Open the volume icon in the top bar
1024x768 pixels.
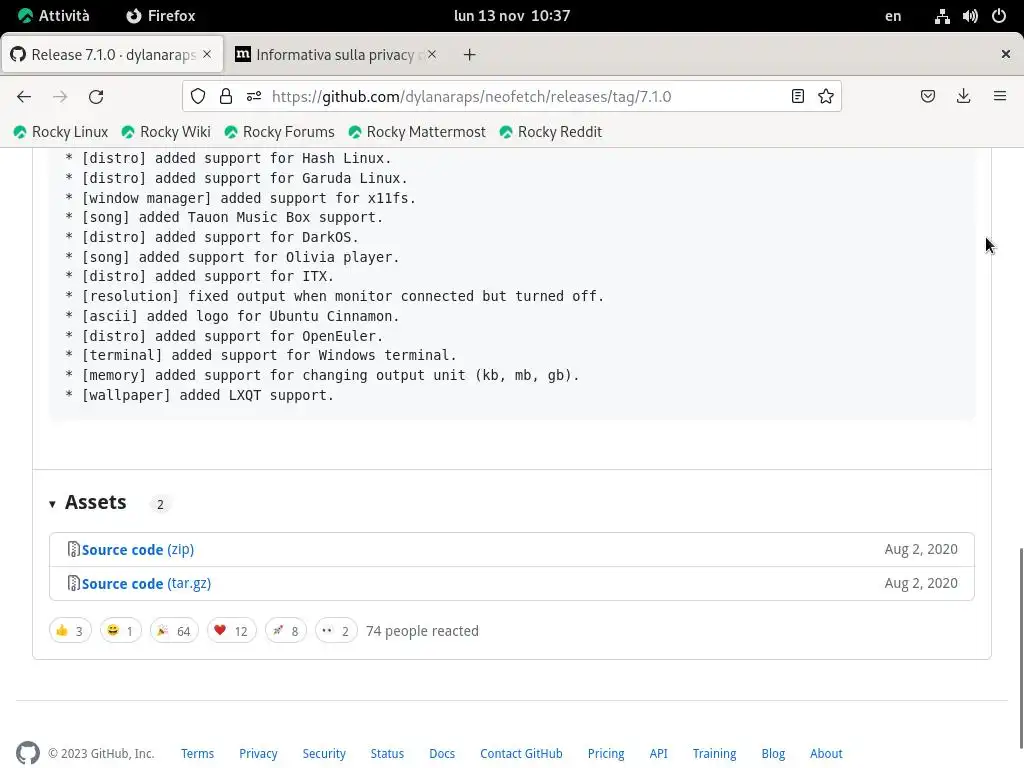(970, 16)
